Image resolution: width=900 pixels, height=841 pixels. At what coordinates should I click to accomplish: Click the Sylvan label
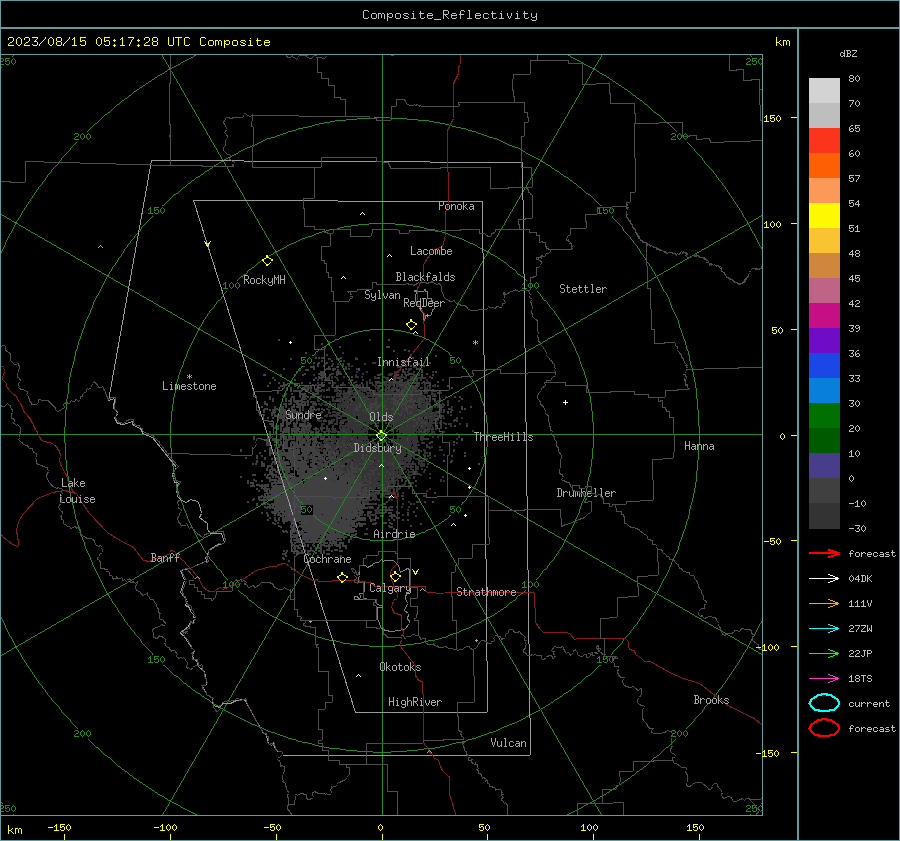coord(382,295)
